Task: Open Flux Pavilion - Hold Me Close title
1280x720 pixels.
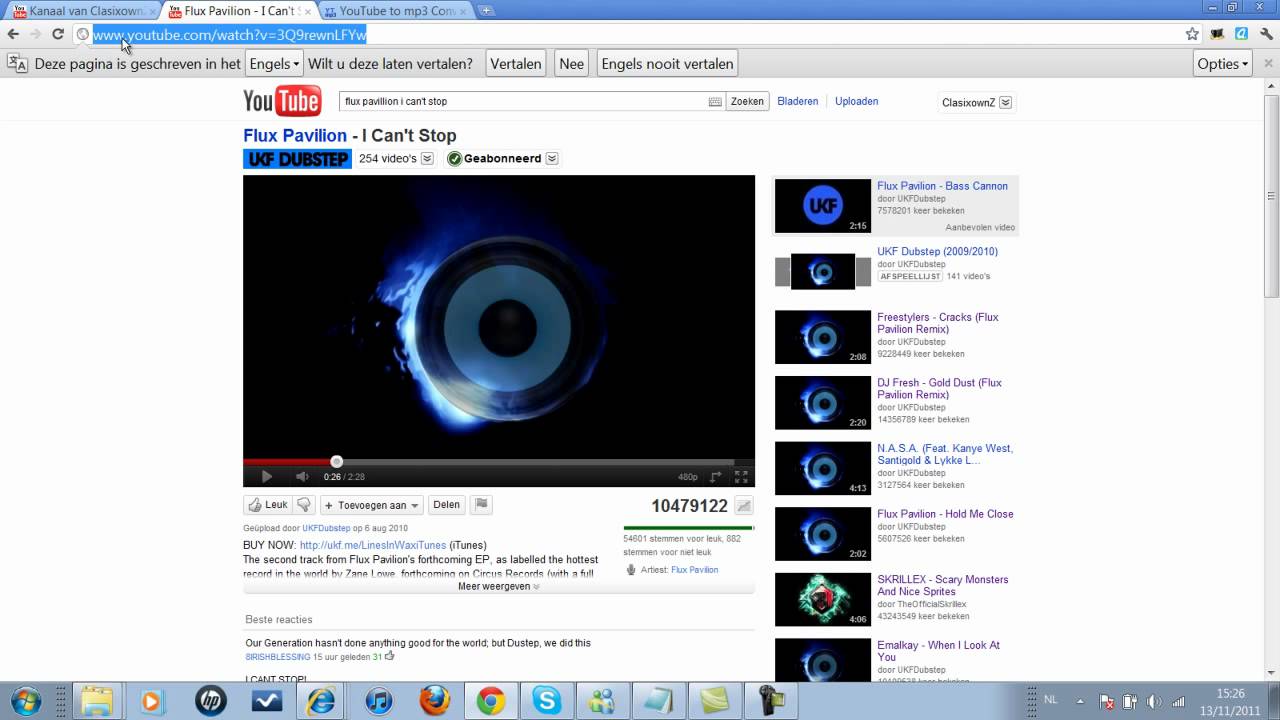Action: [945, 514]
